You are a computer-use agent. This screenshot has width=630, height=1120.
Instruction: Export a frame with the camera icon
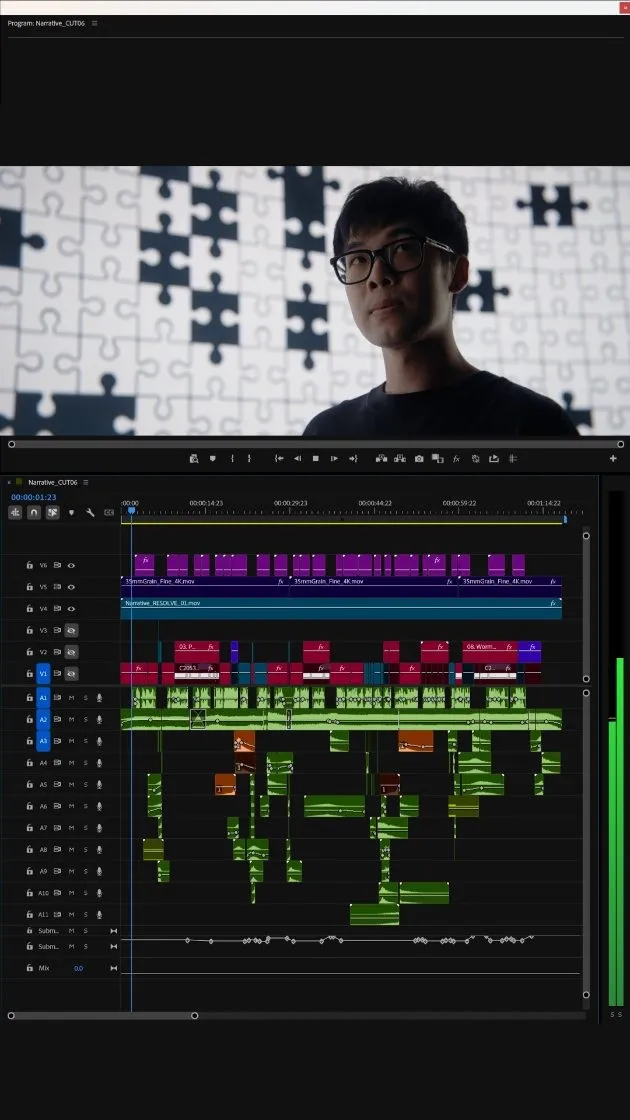[419, 459]
